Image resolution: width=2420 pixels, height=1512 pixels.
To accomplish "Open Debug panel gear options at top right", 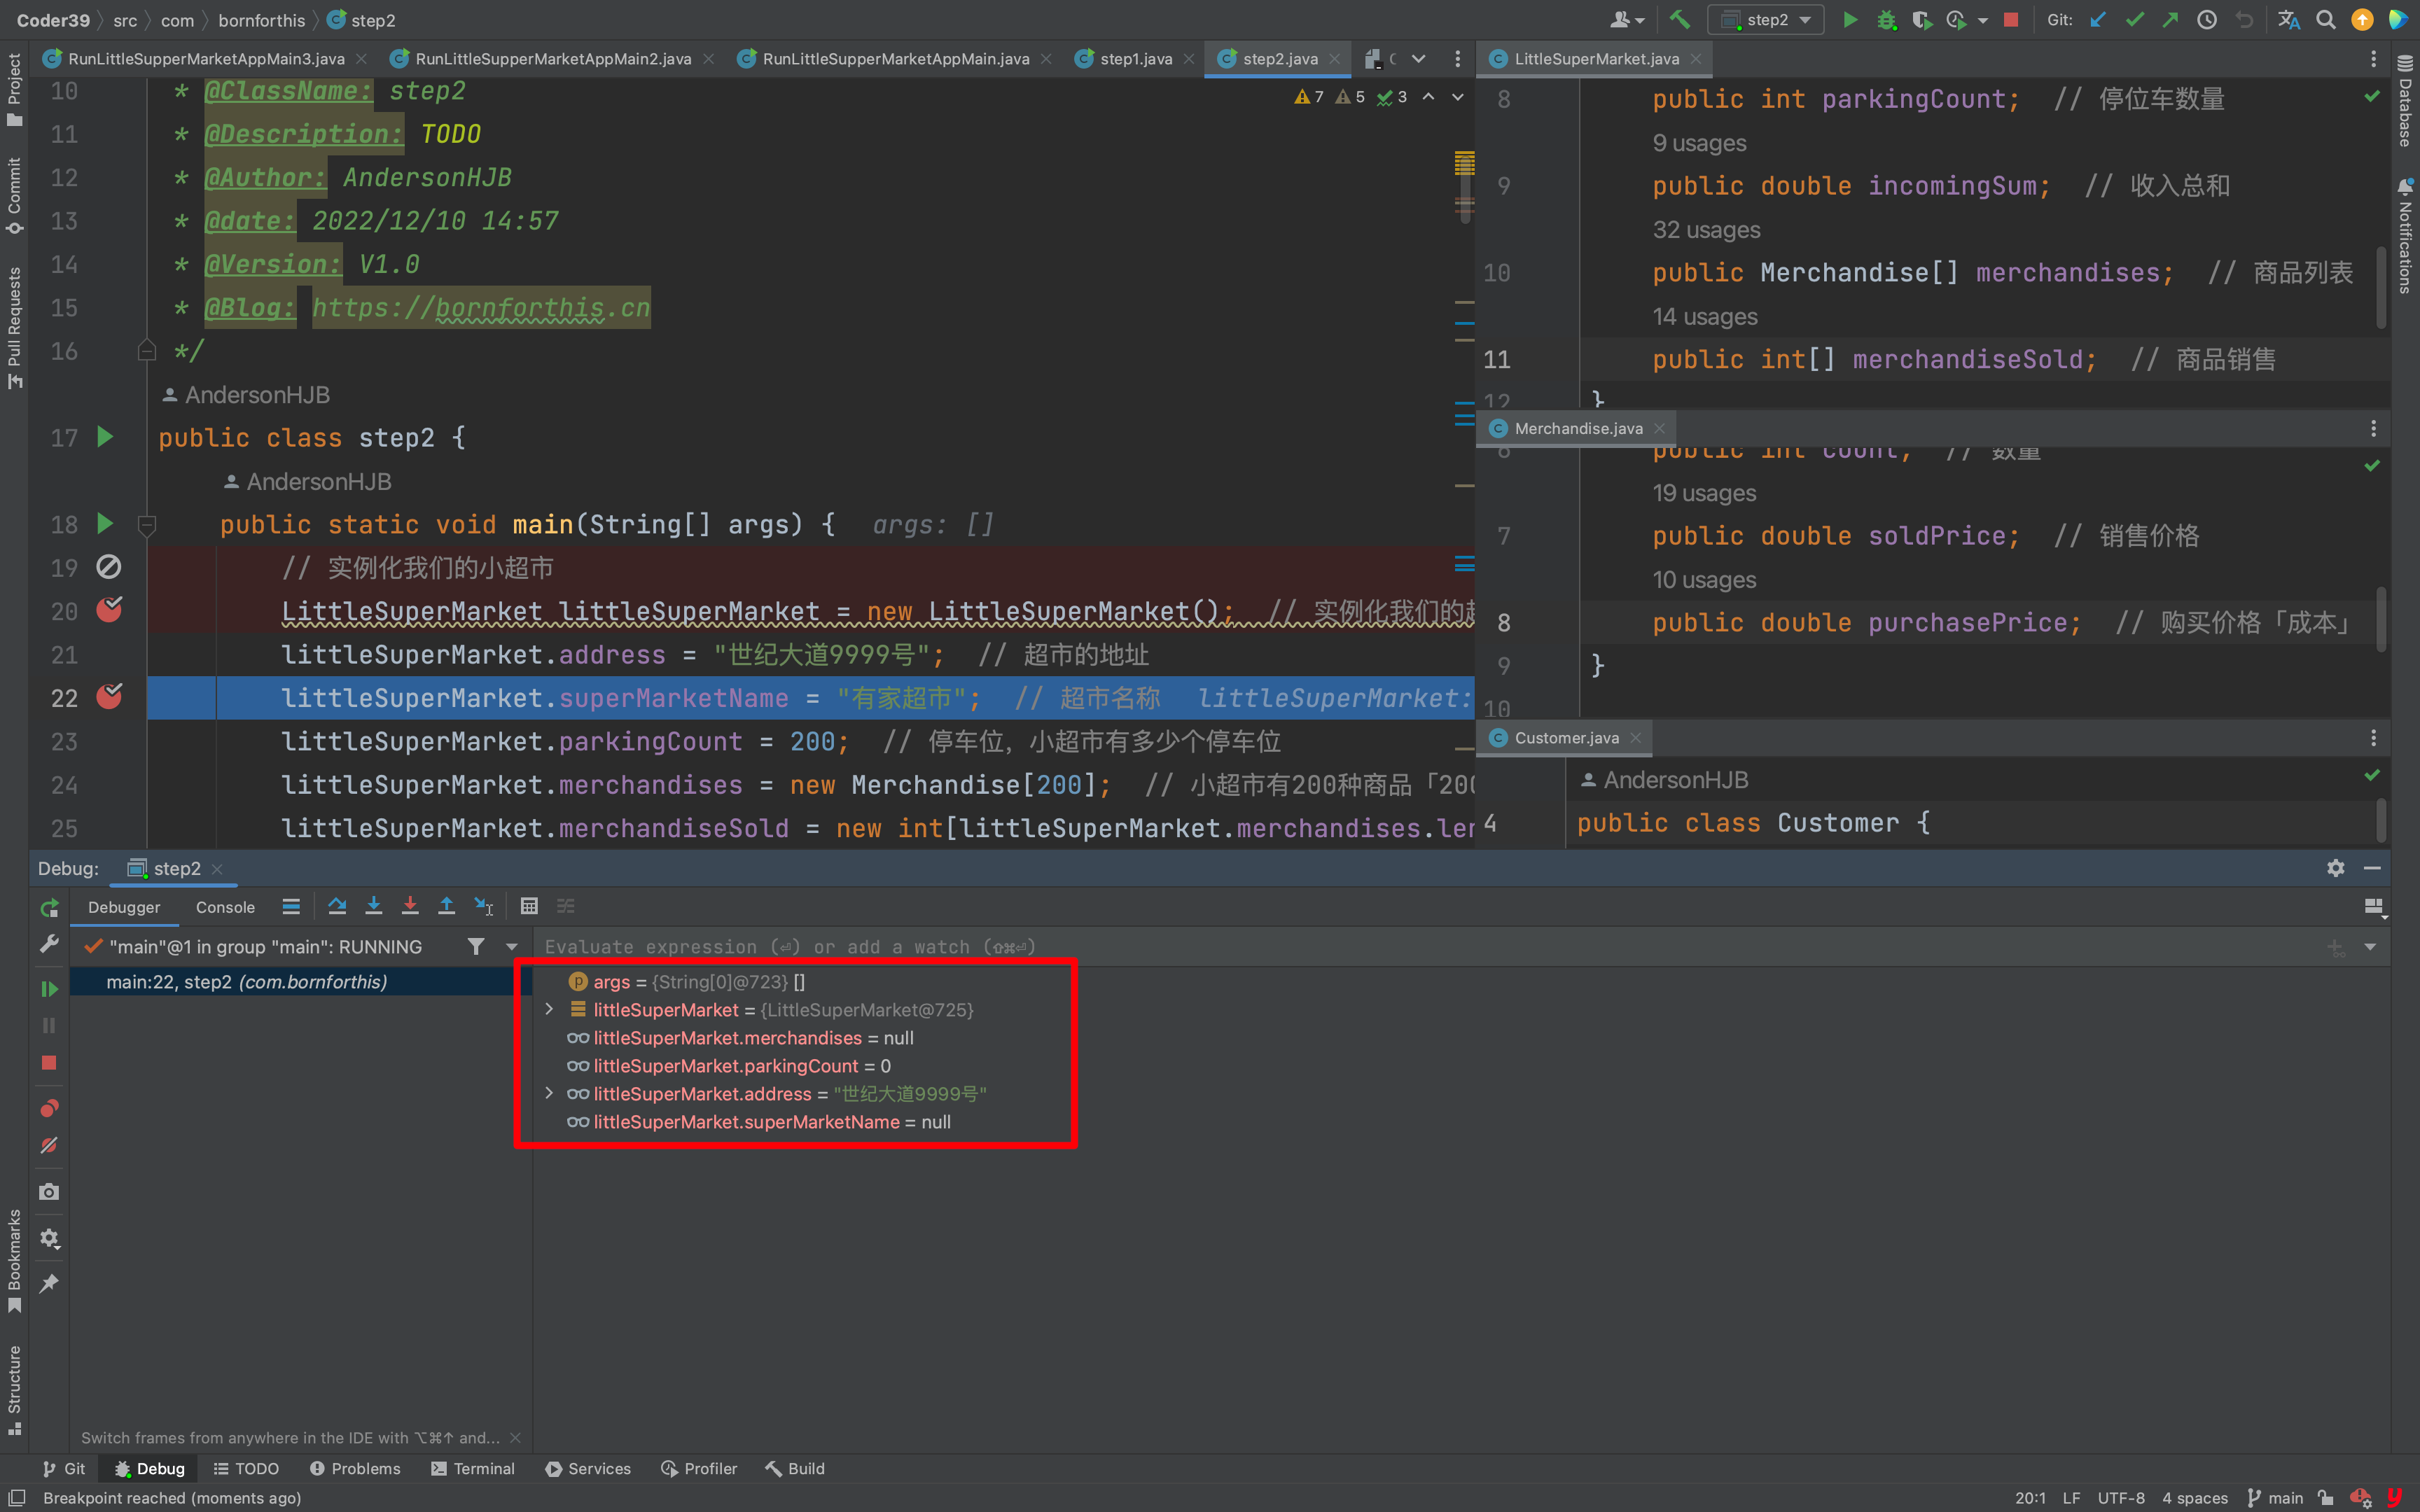I will pyautogui.click(x=2335, y=868).
